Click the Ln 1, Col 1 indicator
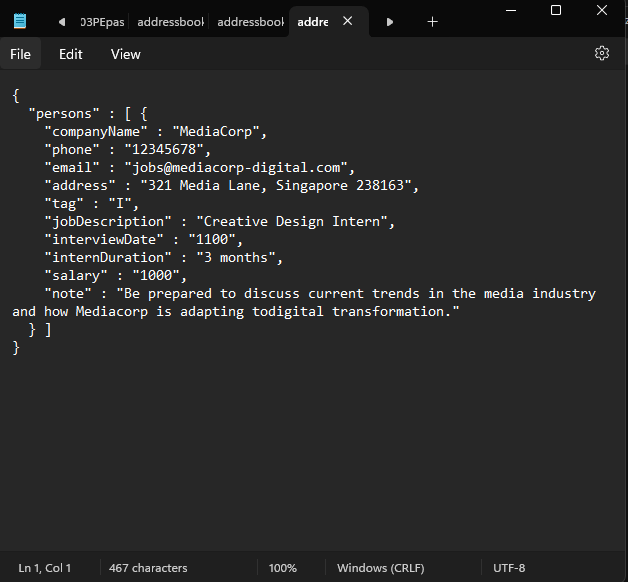Viewport: 628px width, 582px height. 44,568
